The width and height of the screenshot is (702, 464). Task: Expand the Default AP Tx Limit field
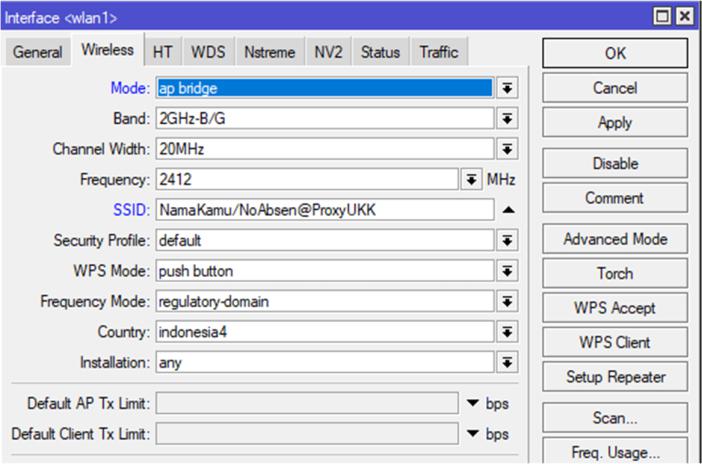point(473,403)
